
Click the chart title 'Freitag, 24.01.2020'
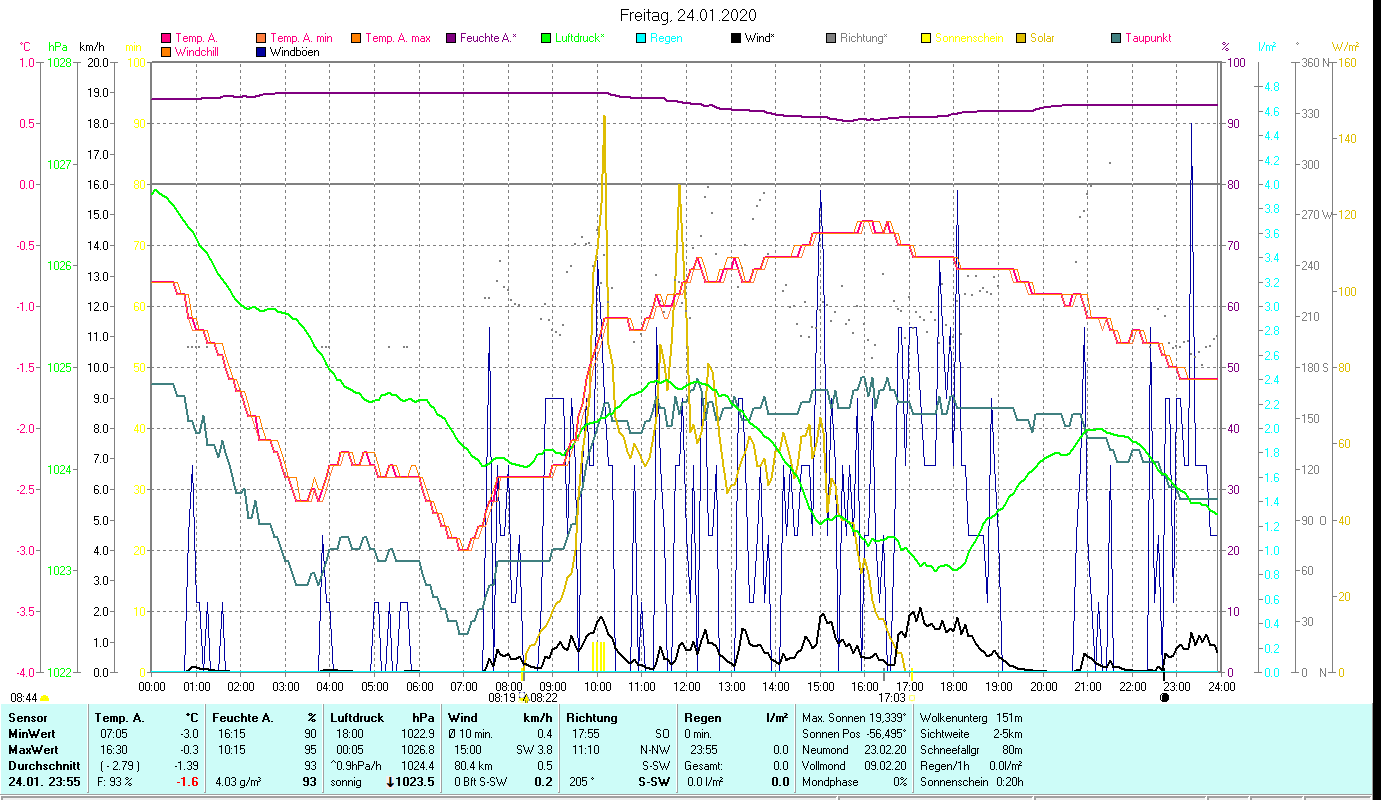(x=688, y=15)
